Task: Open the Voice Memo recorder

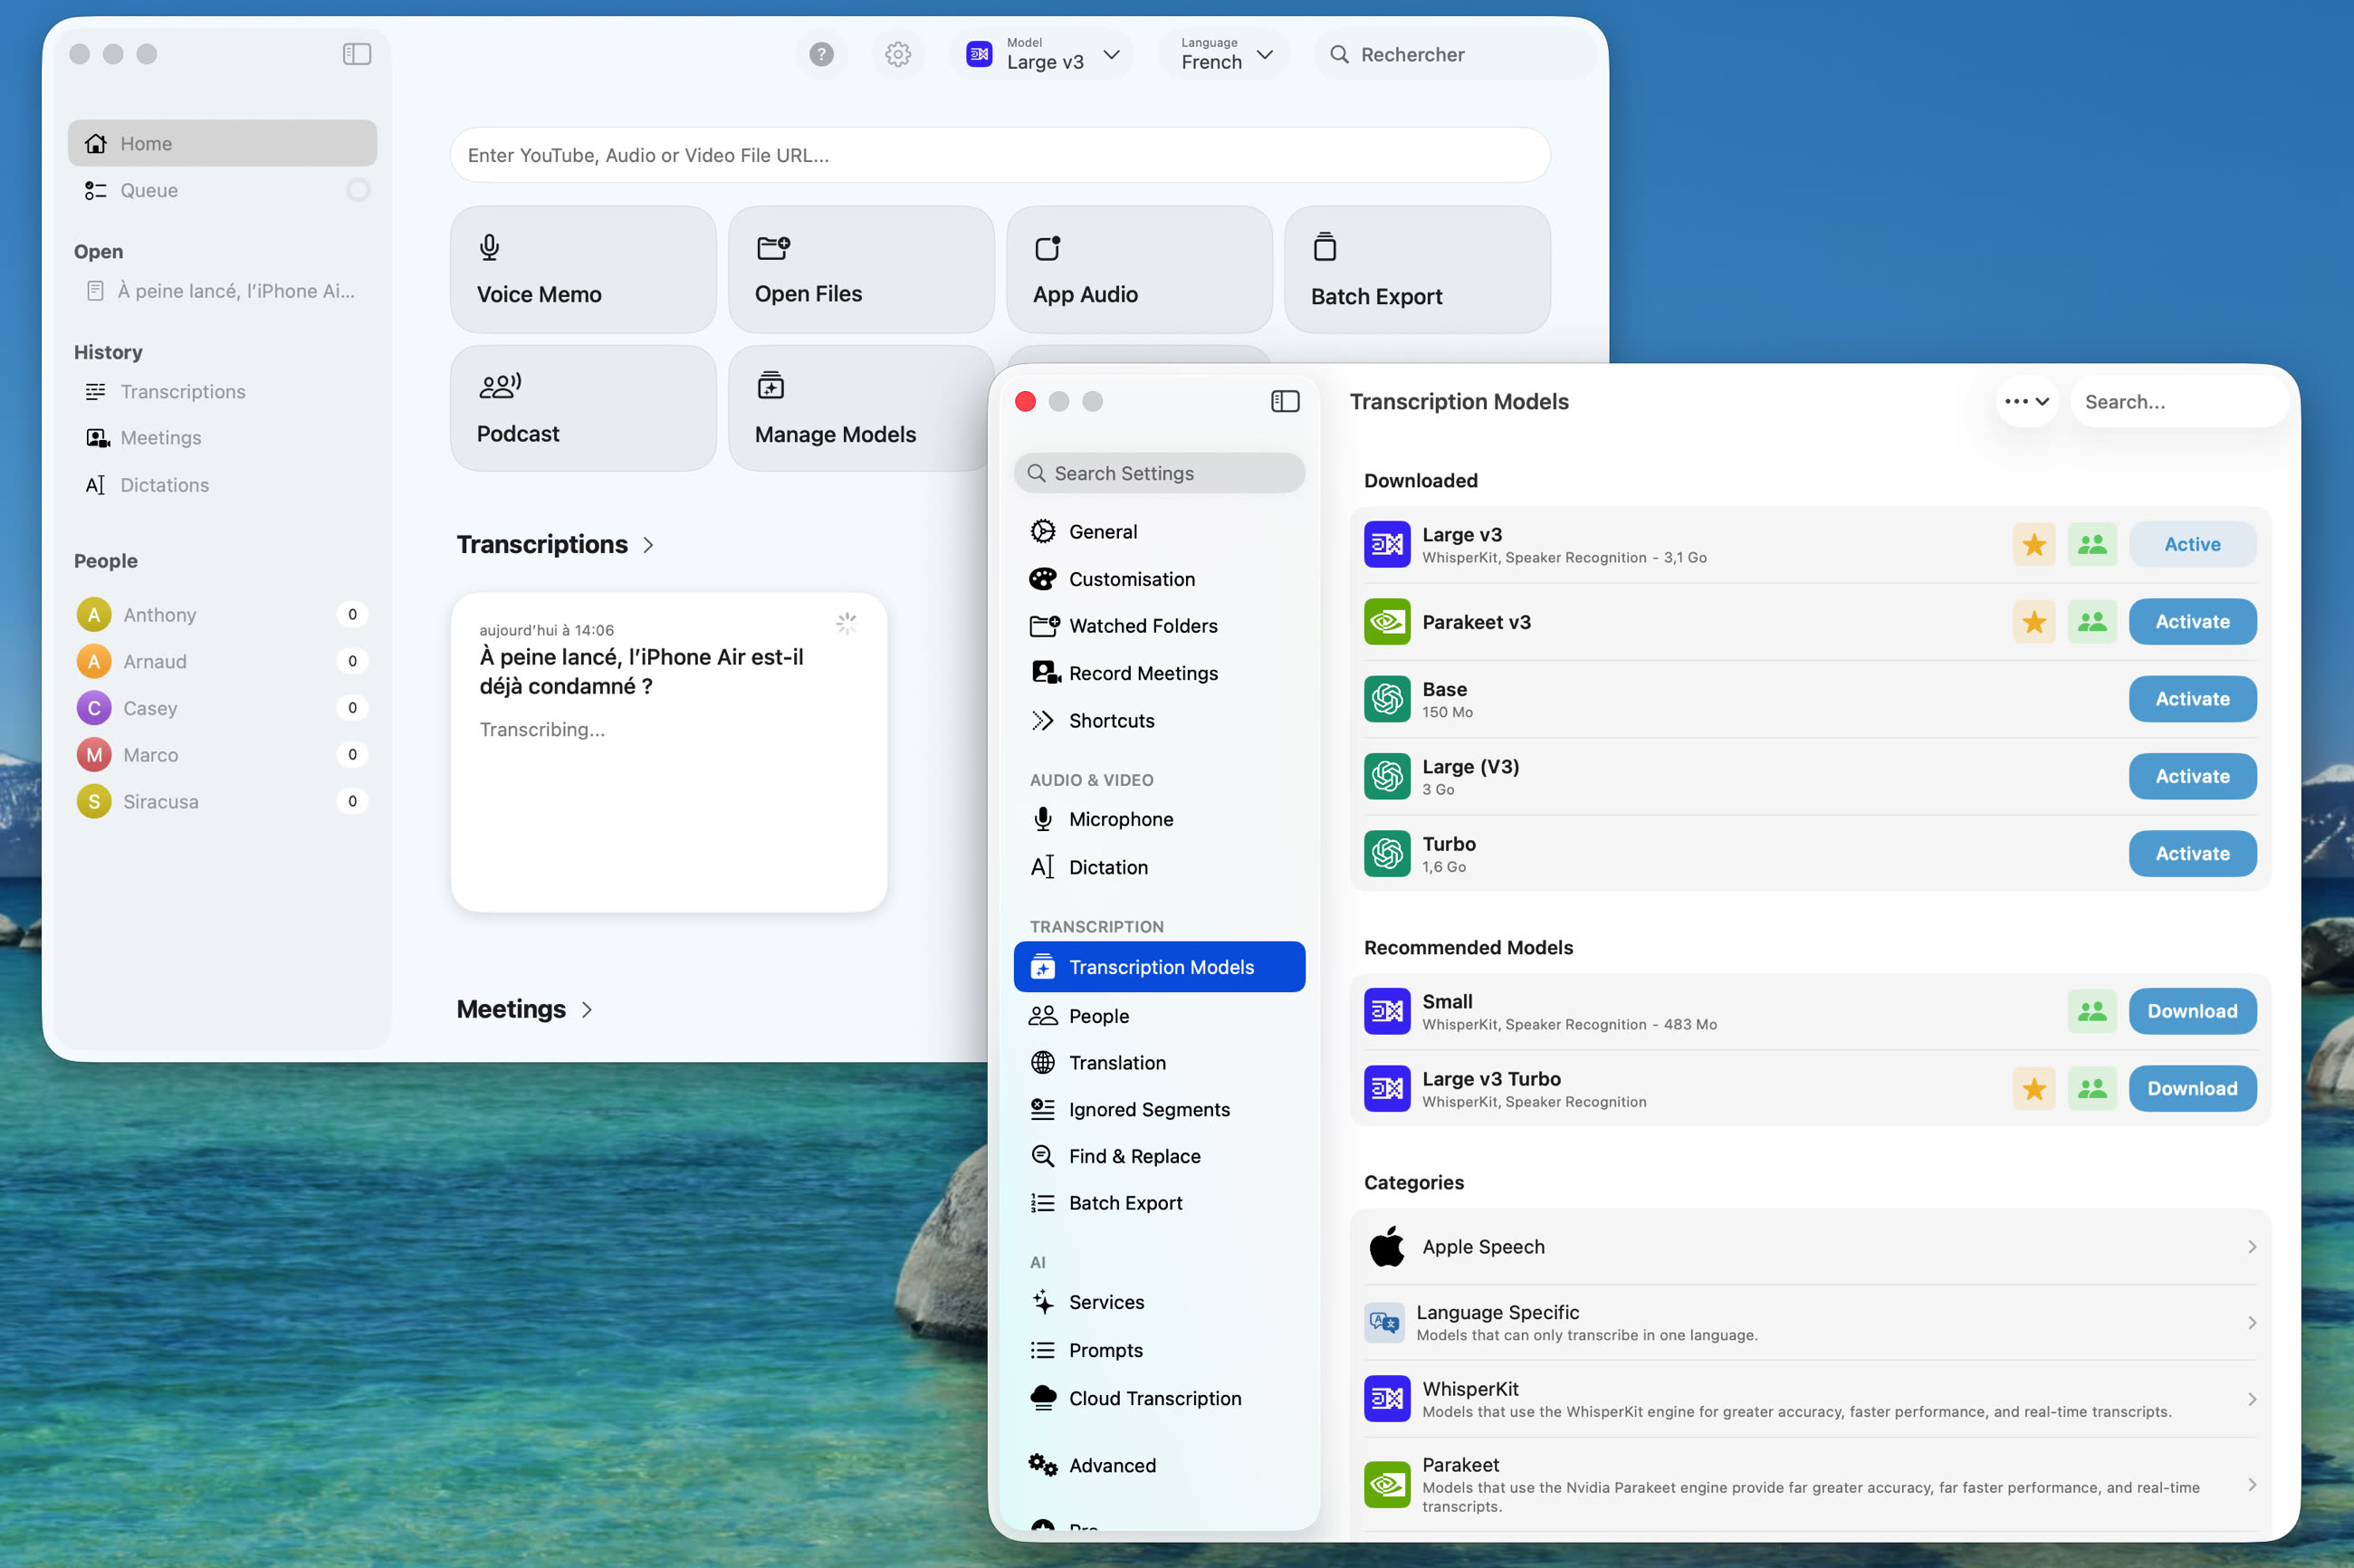Action: 583,268
